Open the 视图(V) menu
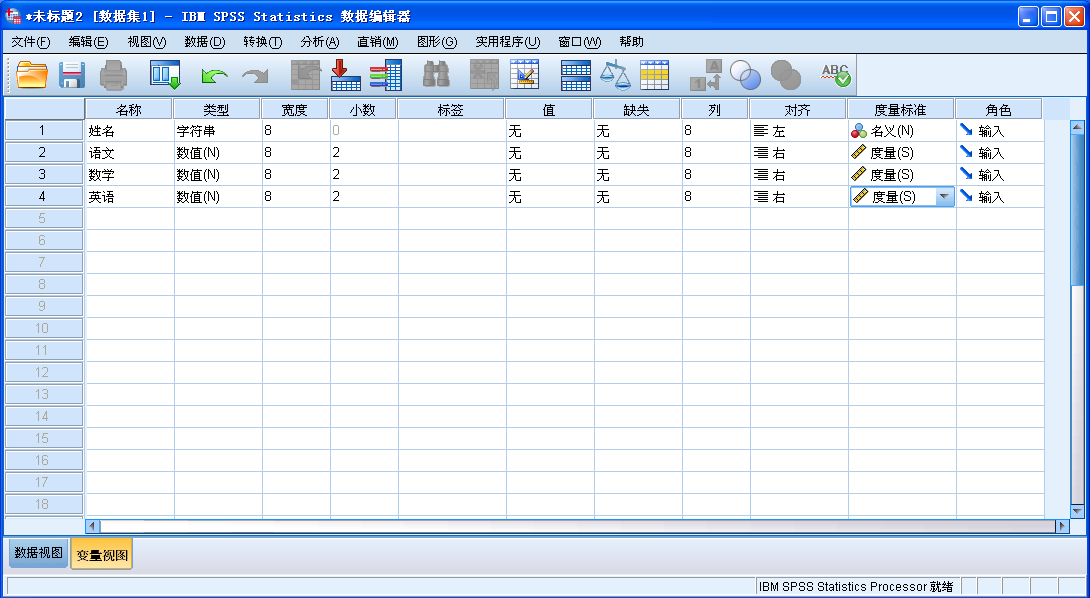The image size is (1090, 598). tap(147, 42)
